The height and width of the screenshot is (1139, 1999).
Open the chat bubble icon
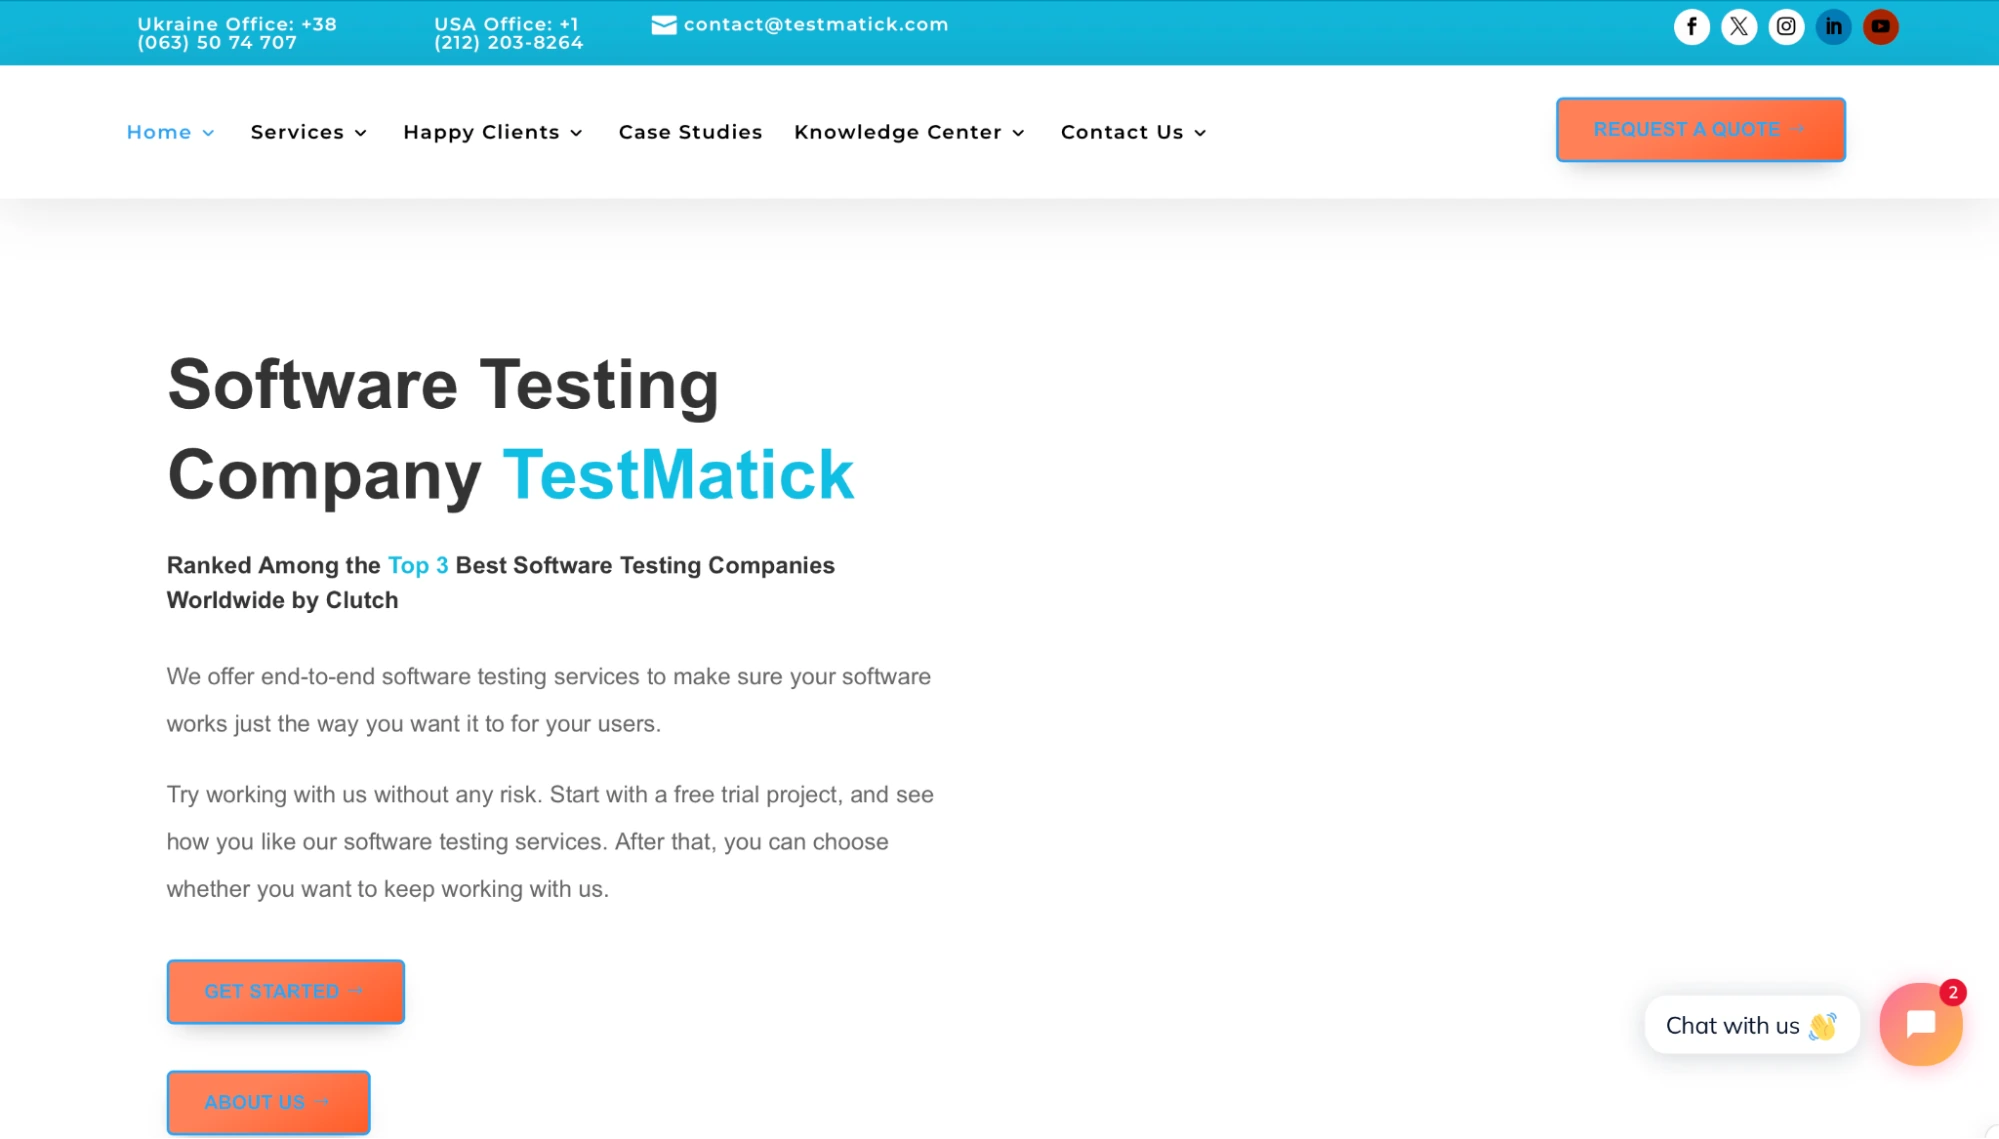coord(1920,1024)
